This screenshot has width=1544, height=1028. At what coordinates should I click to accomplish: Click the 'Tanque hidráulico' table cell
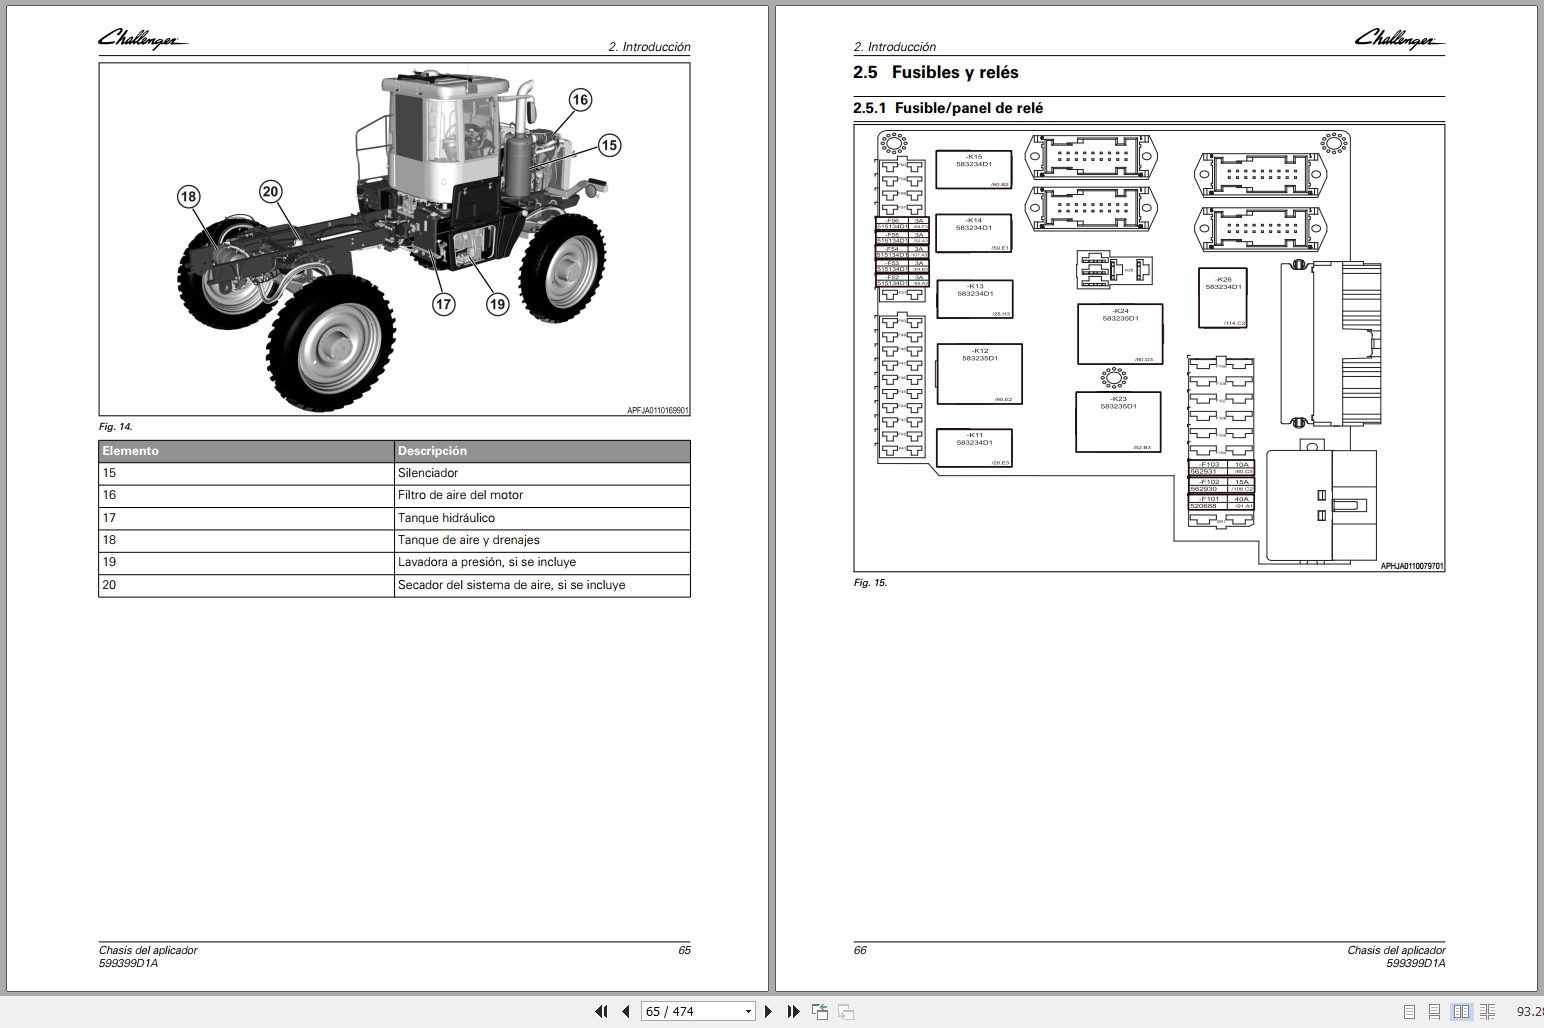coord(542,518)
